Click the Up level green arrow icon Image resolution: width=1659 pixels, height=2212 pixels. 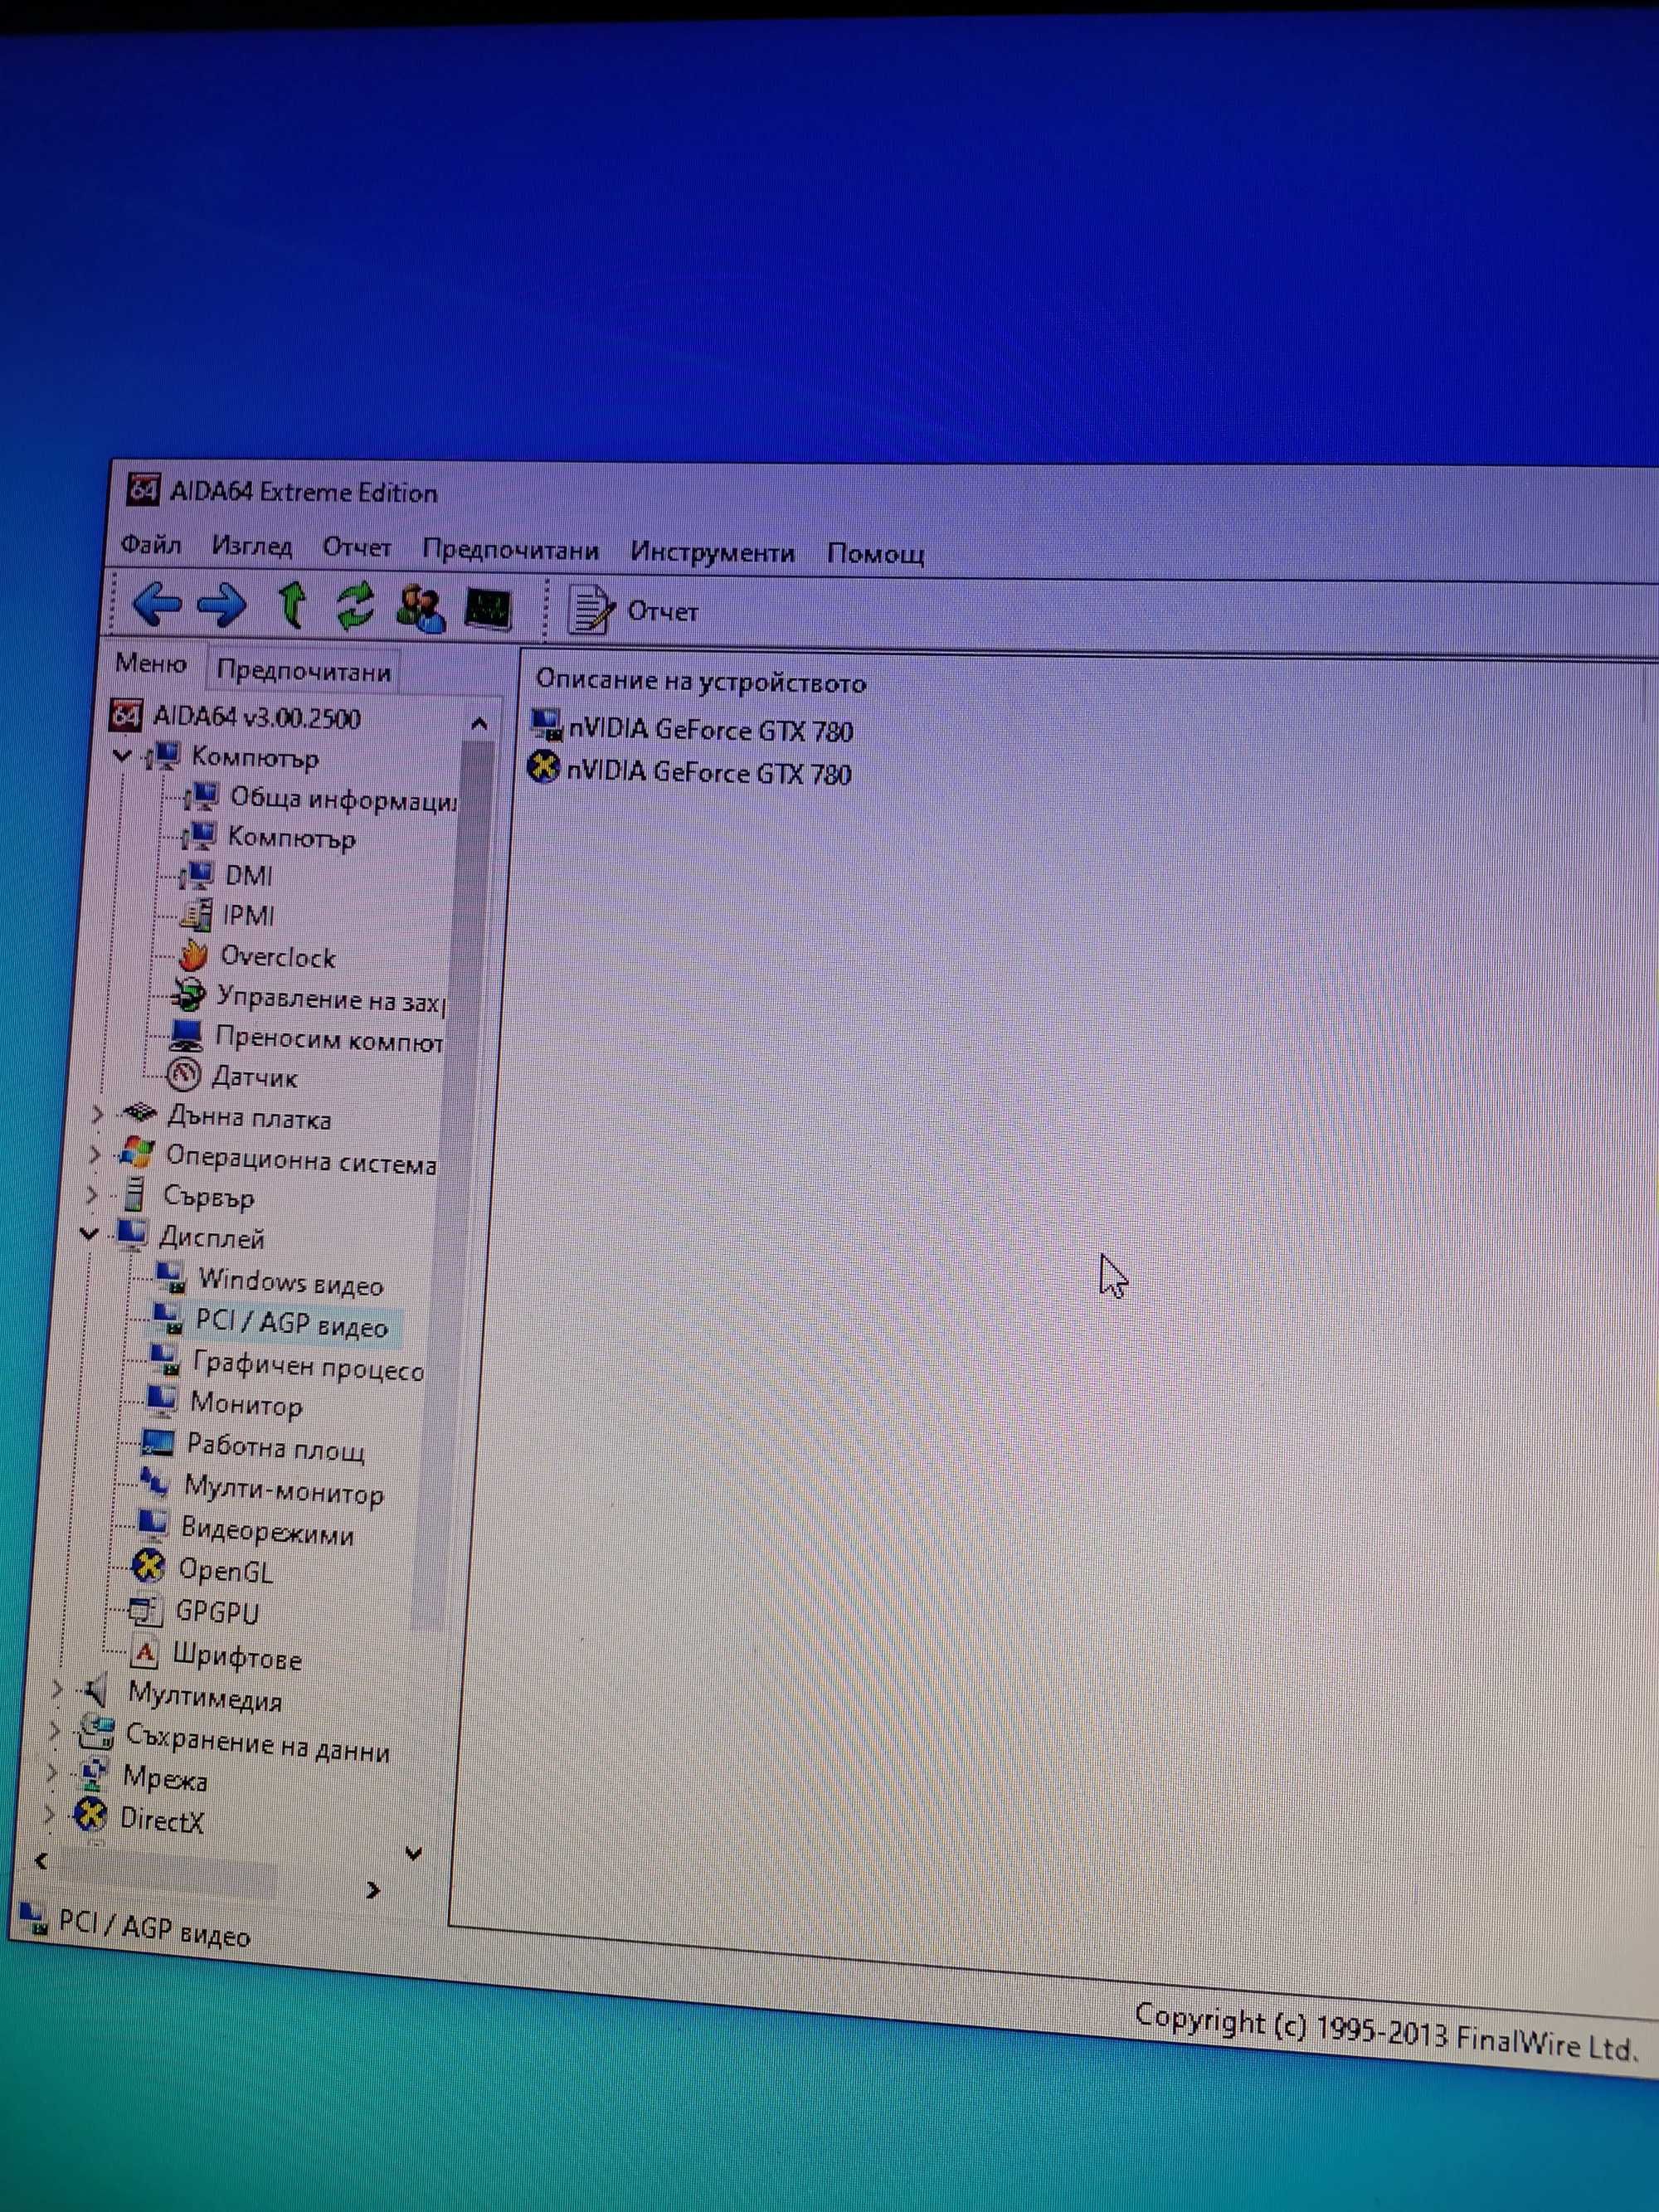pyautogui.click(x=292, y=604)
